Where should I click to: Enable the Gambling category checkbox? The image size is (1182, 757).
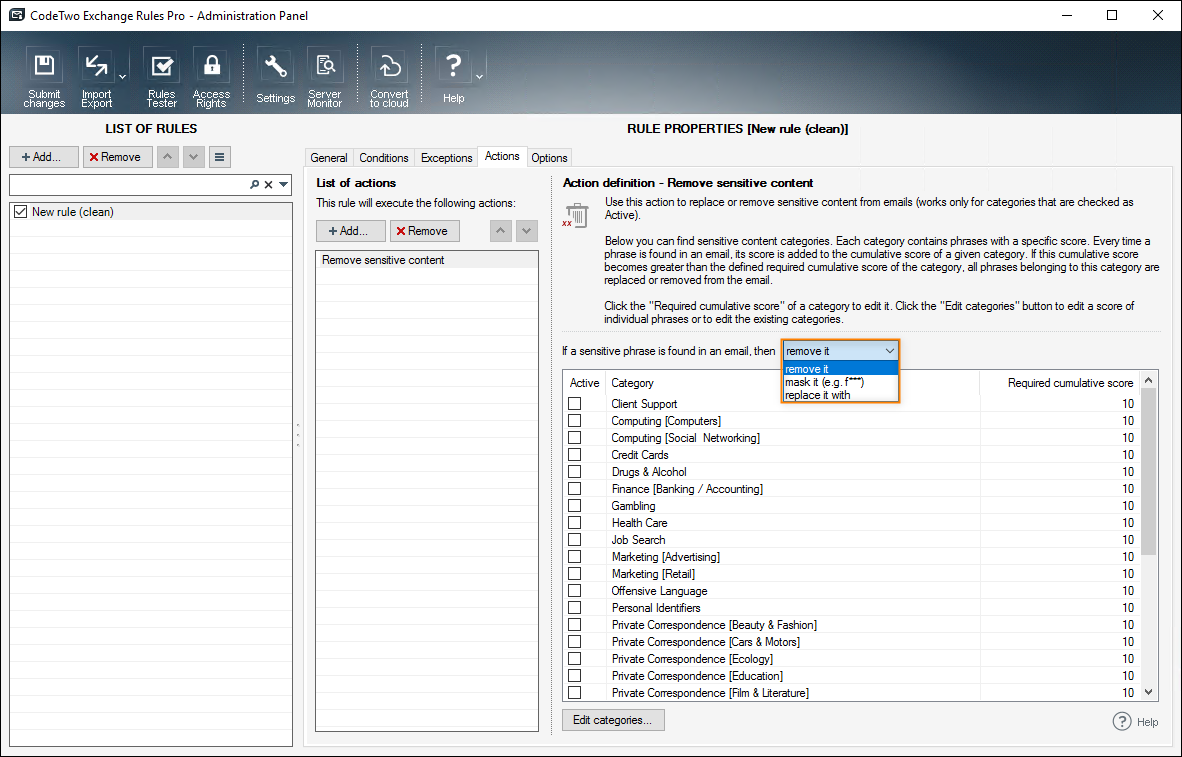tap(575, 506)
